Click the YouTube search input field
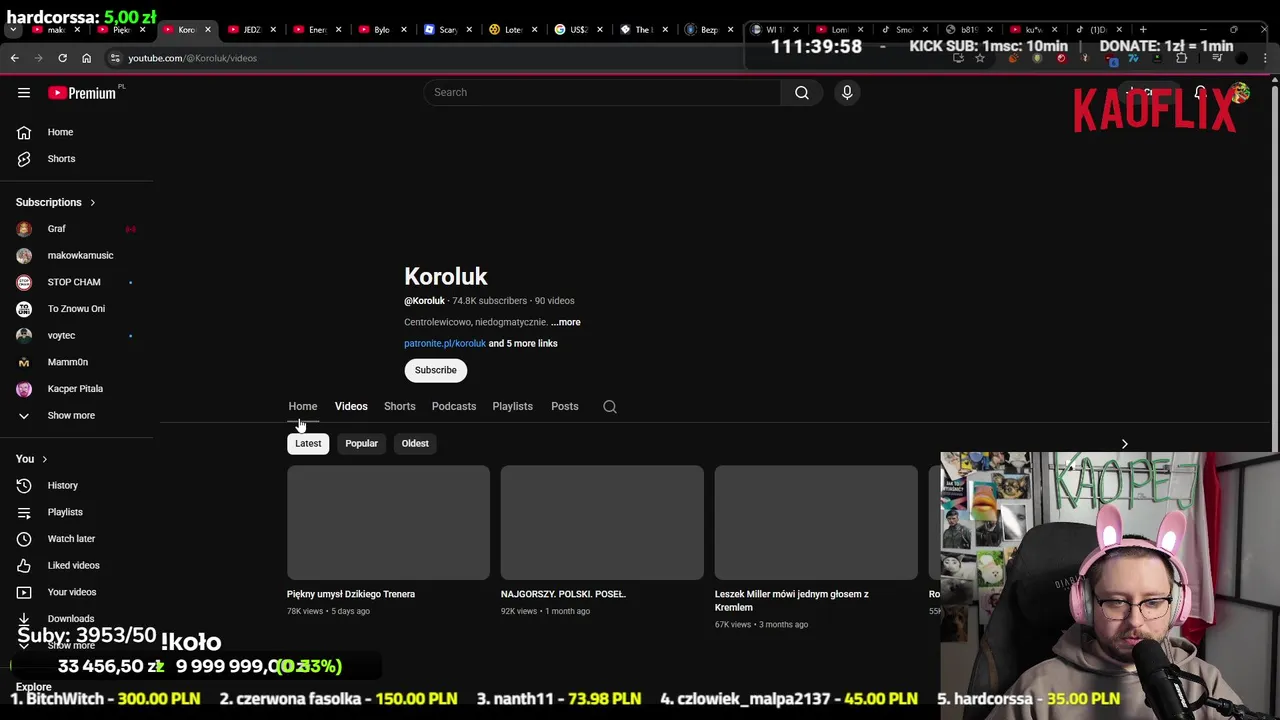The image size is (1280, 720). tap(603, 92)
